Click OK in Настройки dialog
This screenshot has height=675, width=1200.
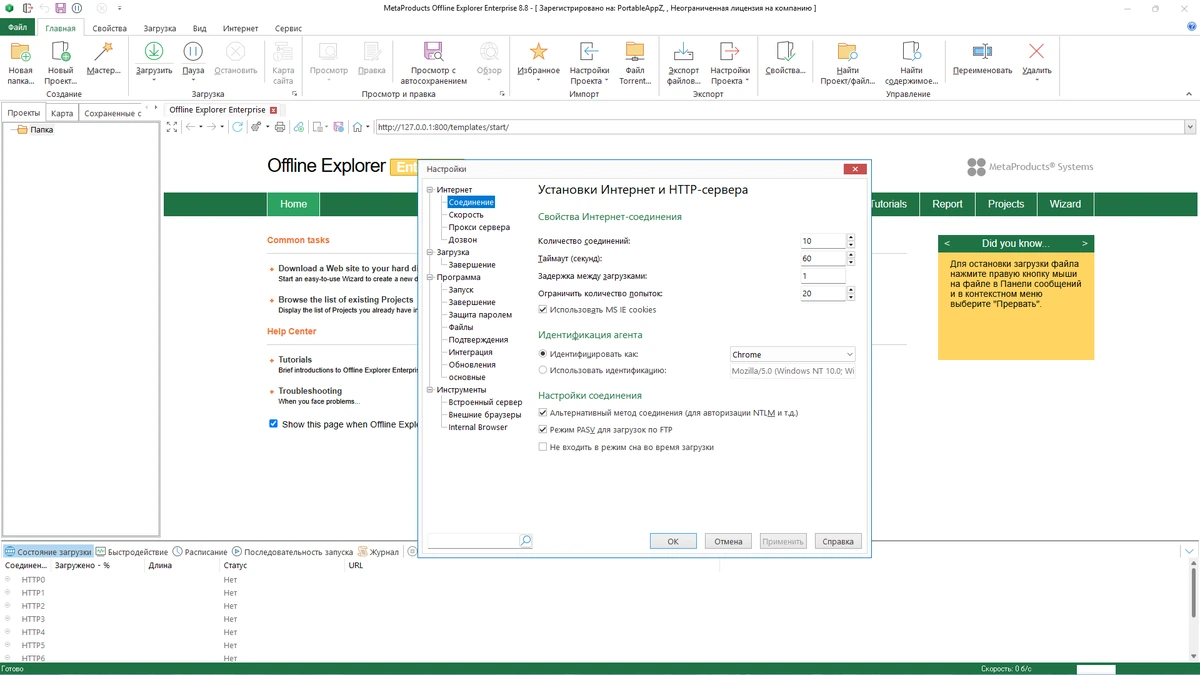click(x=673, y=541)
